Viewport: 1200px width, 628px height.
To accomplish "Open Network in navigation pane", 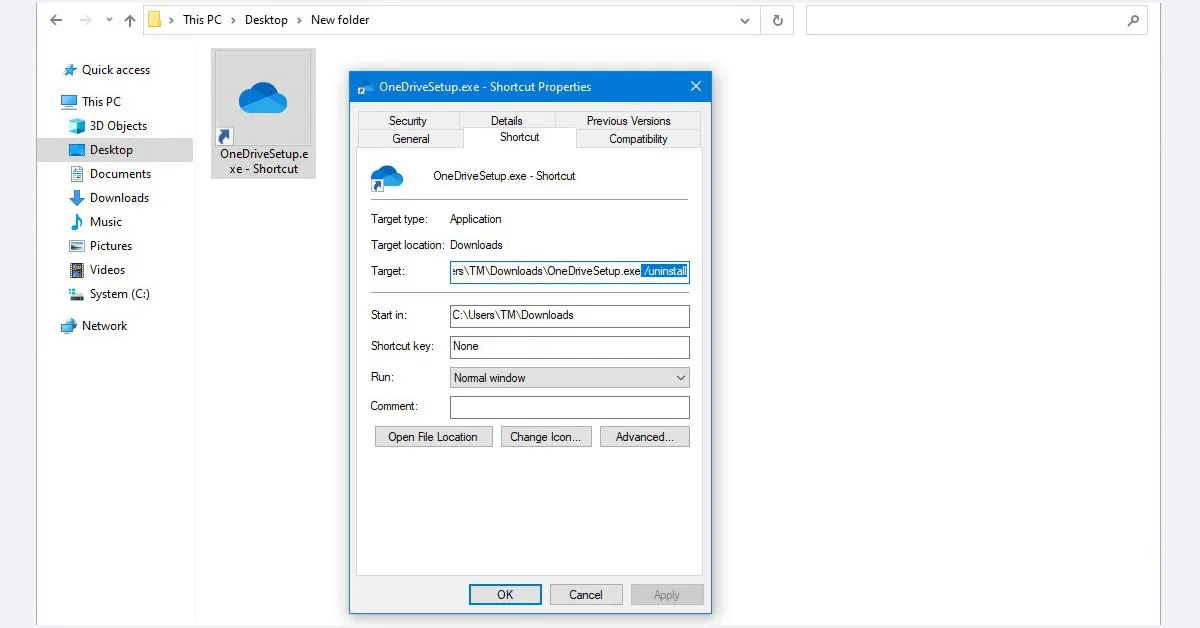I will pyautogui.click(x=105, y=326).
